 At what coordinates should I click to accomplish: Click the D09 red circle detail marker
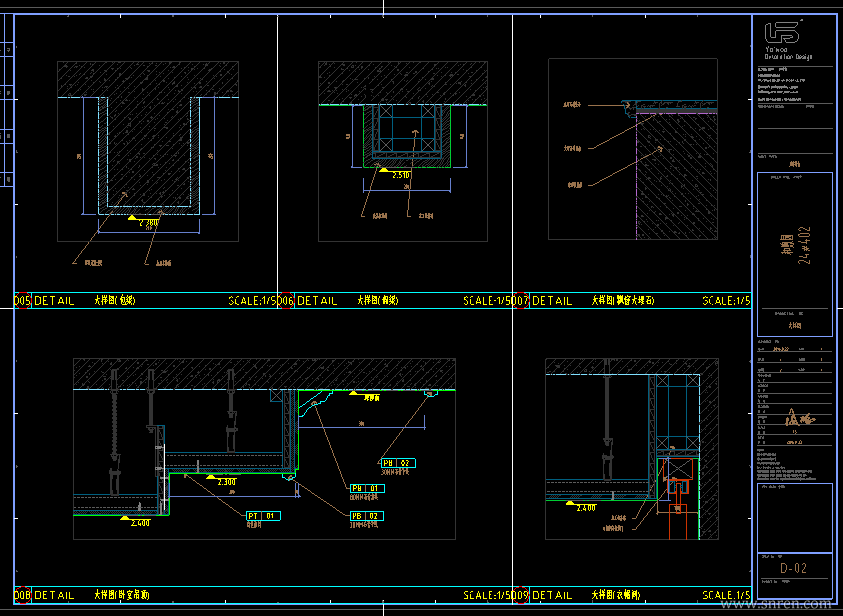[x=520, y=595]
